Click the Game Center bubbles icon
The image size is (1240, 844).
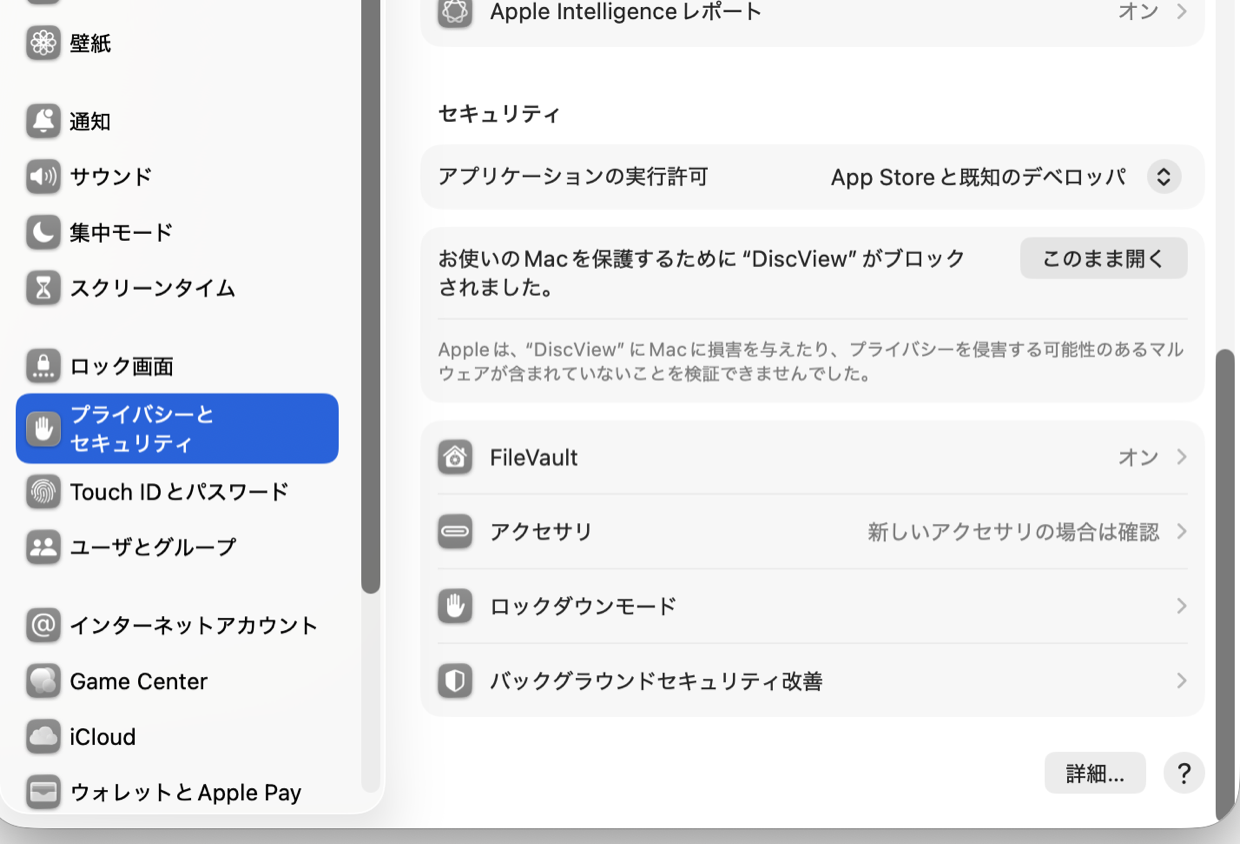[x=43, y=681]
